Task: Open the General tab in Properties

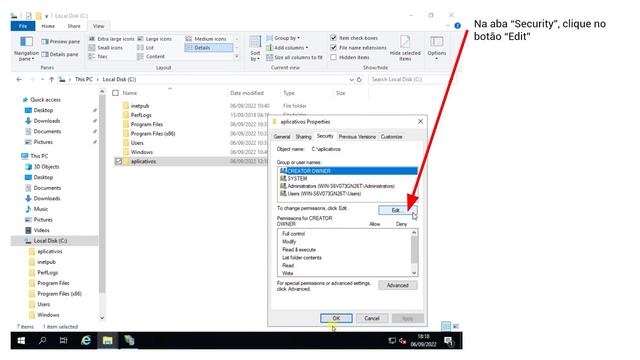Action: tap(282, 137)
